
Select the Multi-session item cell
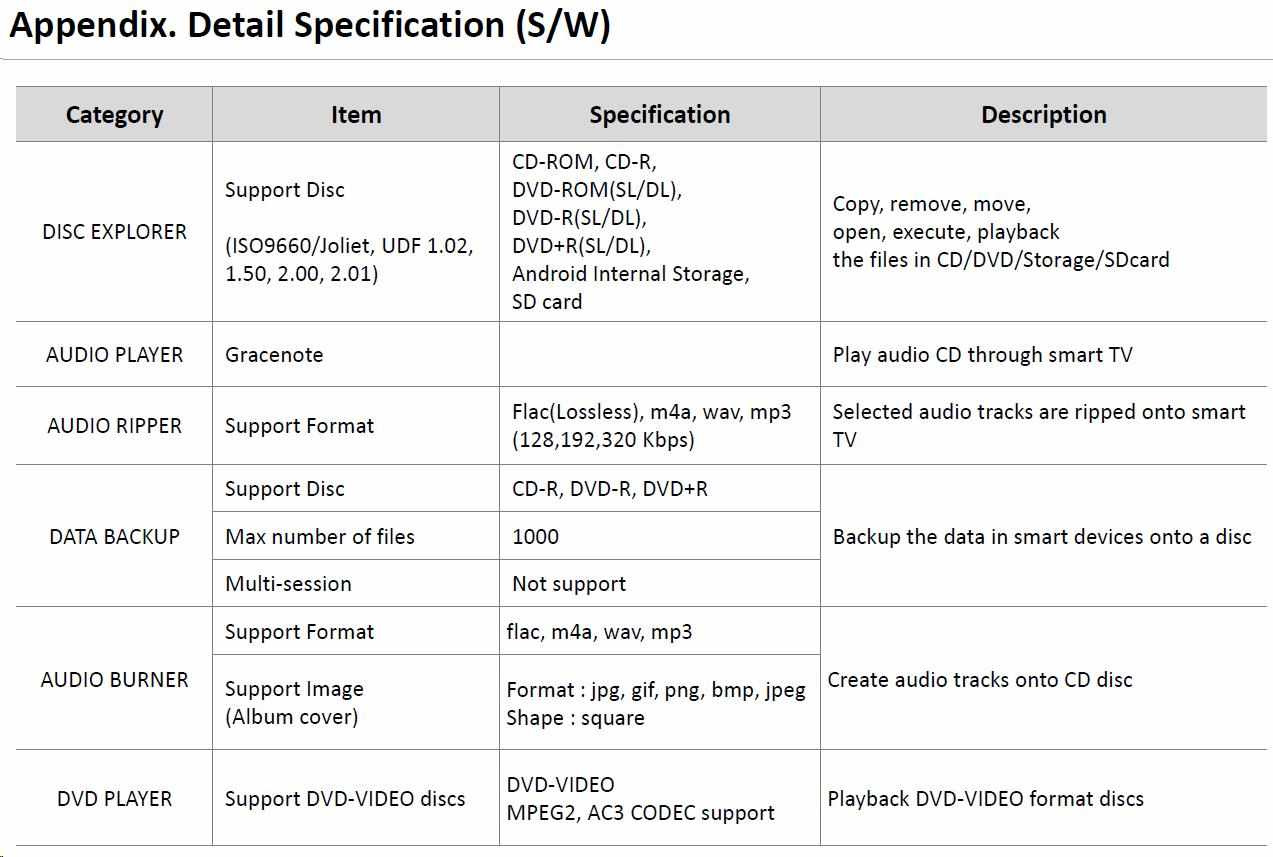288,584
